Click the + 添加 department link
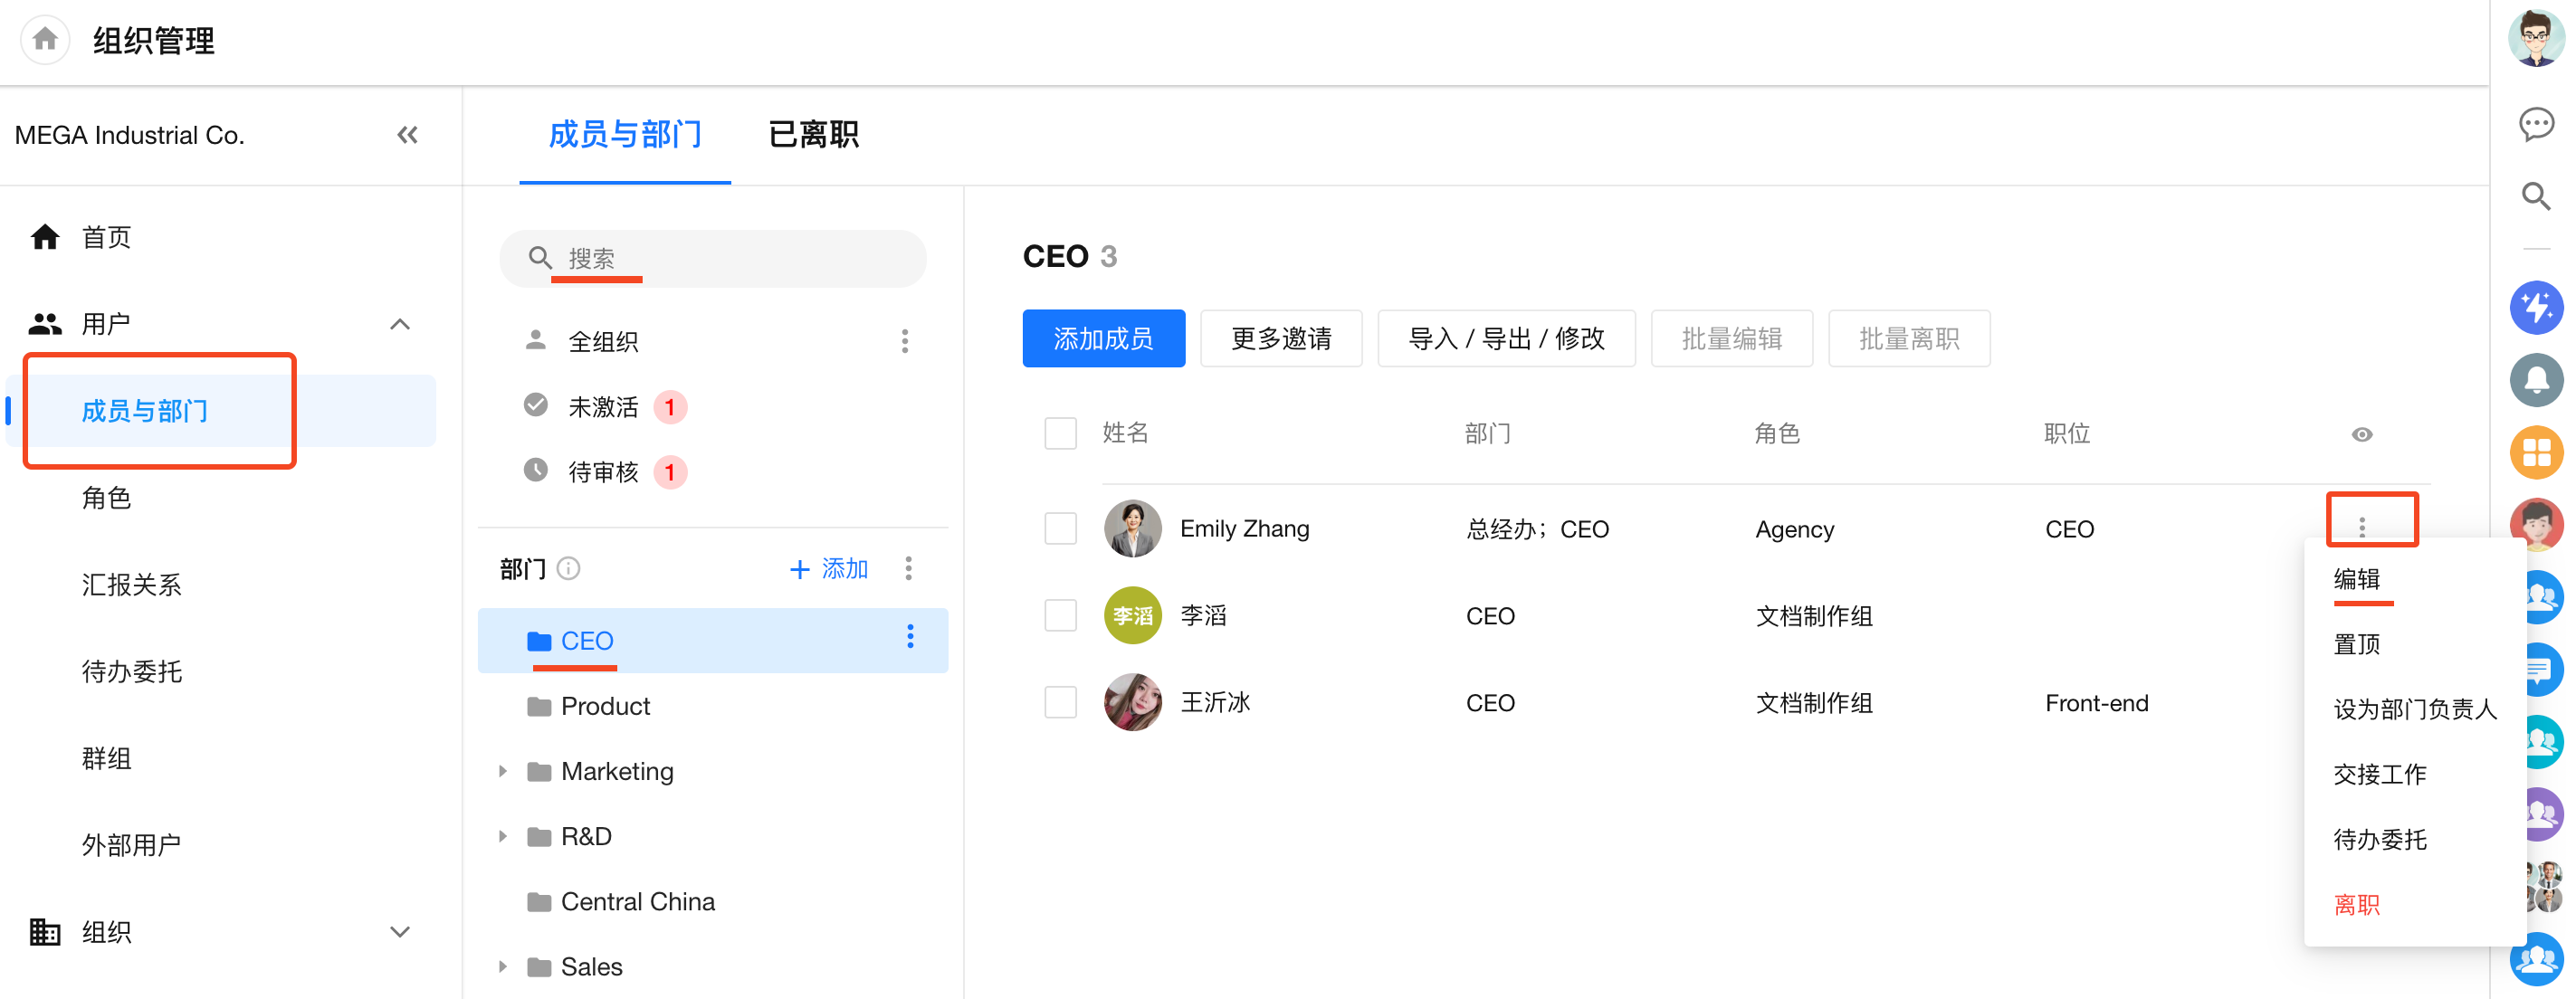The height and width of the screenshot is (999, 2576). click(x=828, y=569)
